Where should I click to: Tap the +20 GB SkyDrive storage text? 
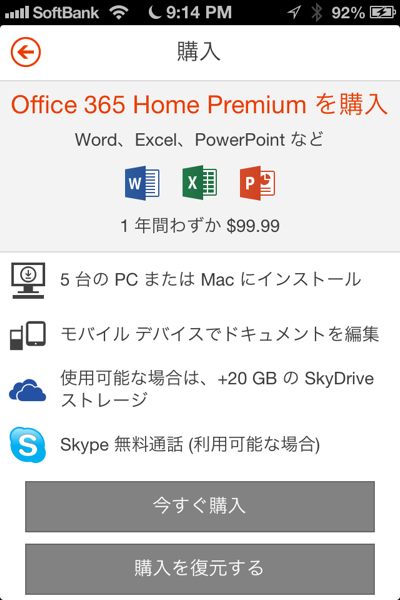pyautogui.click(x=217, y=389)
